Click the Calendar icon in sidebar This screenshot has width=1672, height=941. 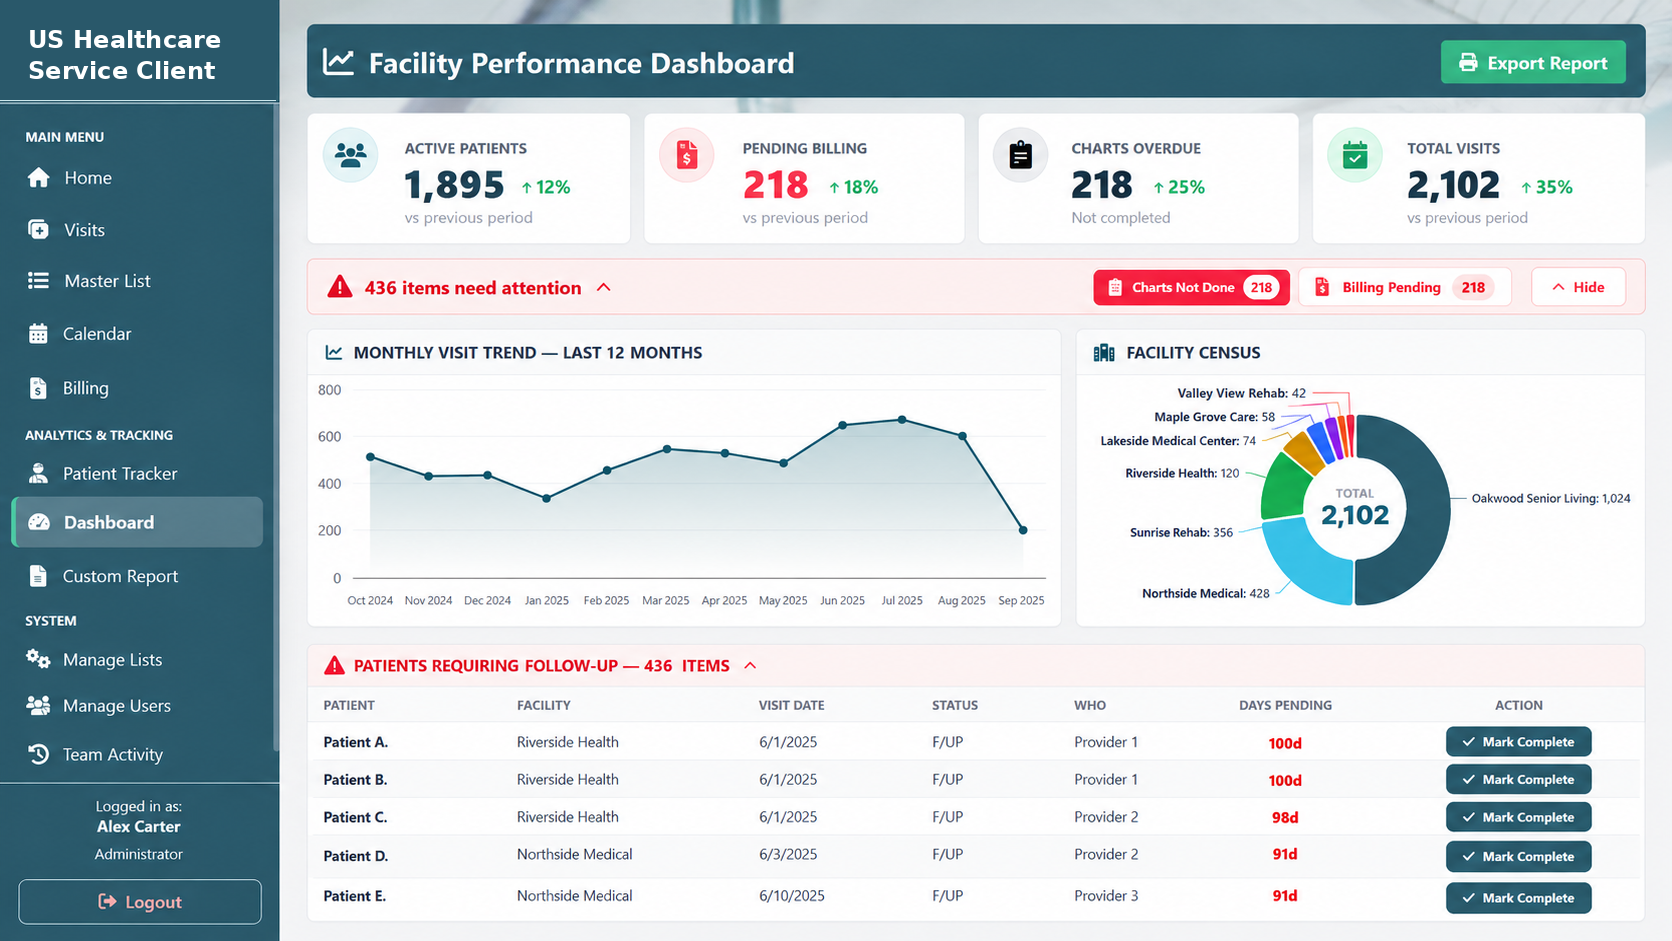click(x=38, y=334)
